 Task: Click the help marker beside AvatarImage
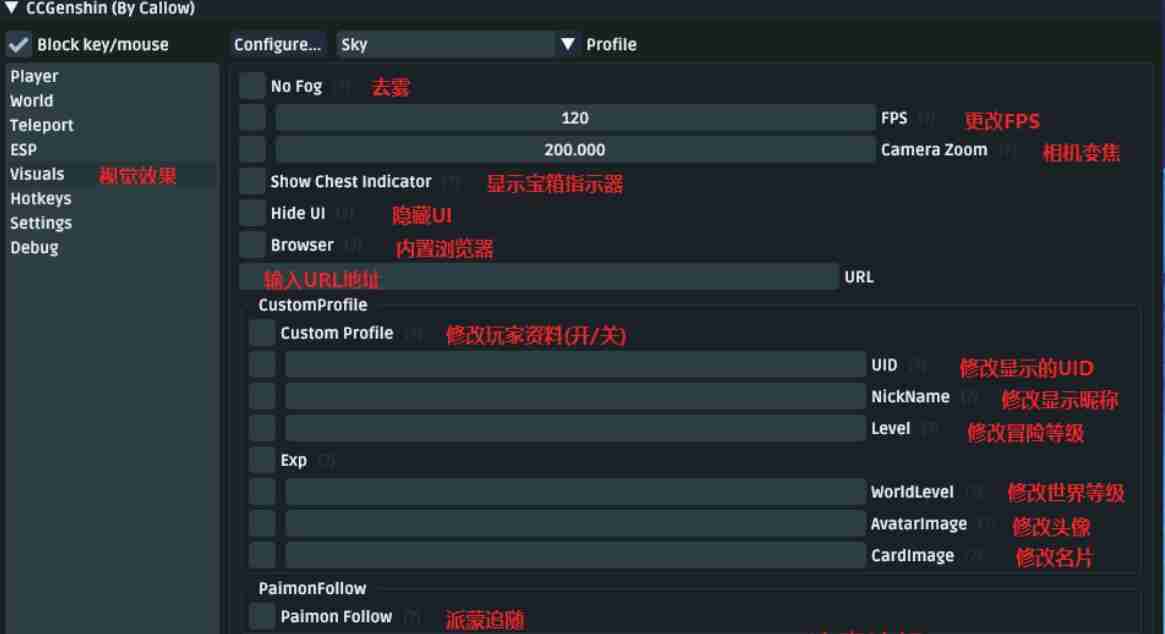pos(986,525)
